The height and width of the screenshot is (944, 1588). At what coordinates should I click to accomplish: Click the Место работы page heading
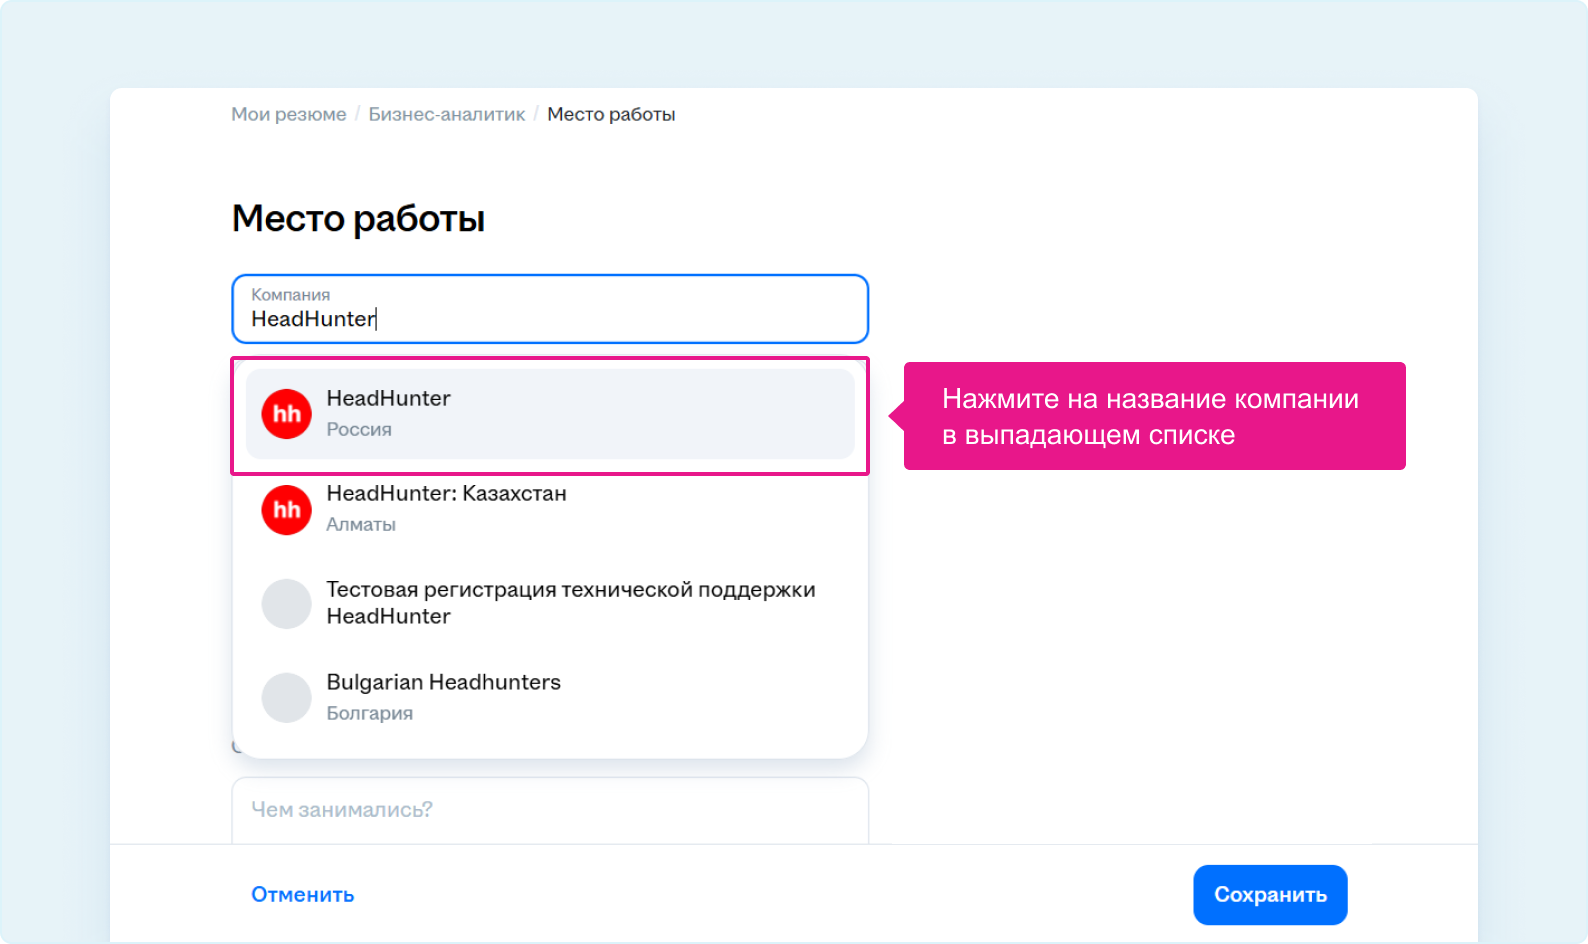pyautogui.click(x=358, y=219)
